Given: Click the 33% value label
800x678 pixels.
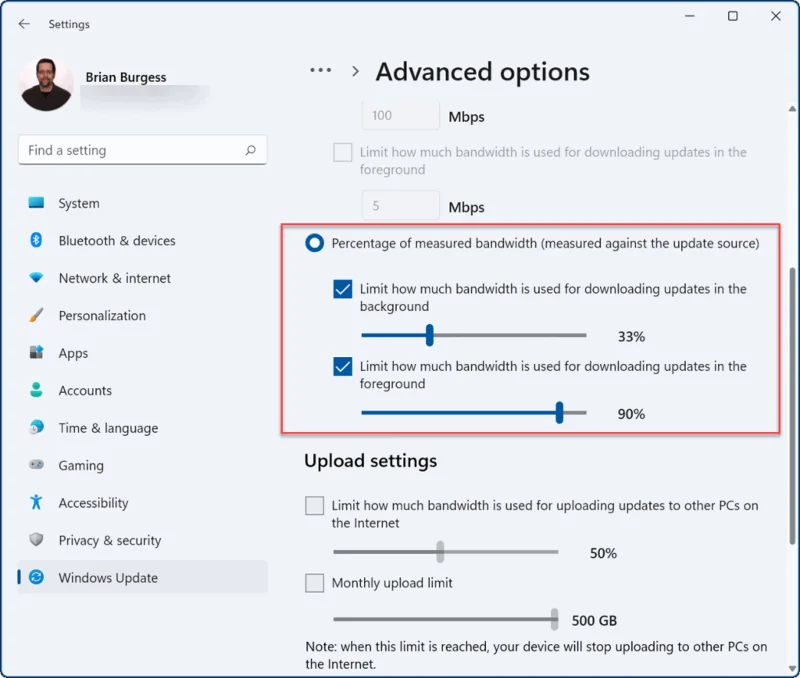Looking at the screenshot, I should pos(632,337).
